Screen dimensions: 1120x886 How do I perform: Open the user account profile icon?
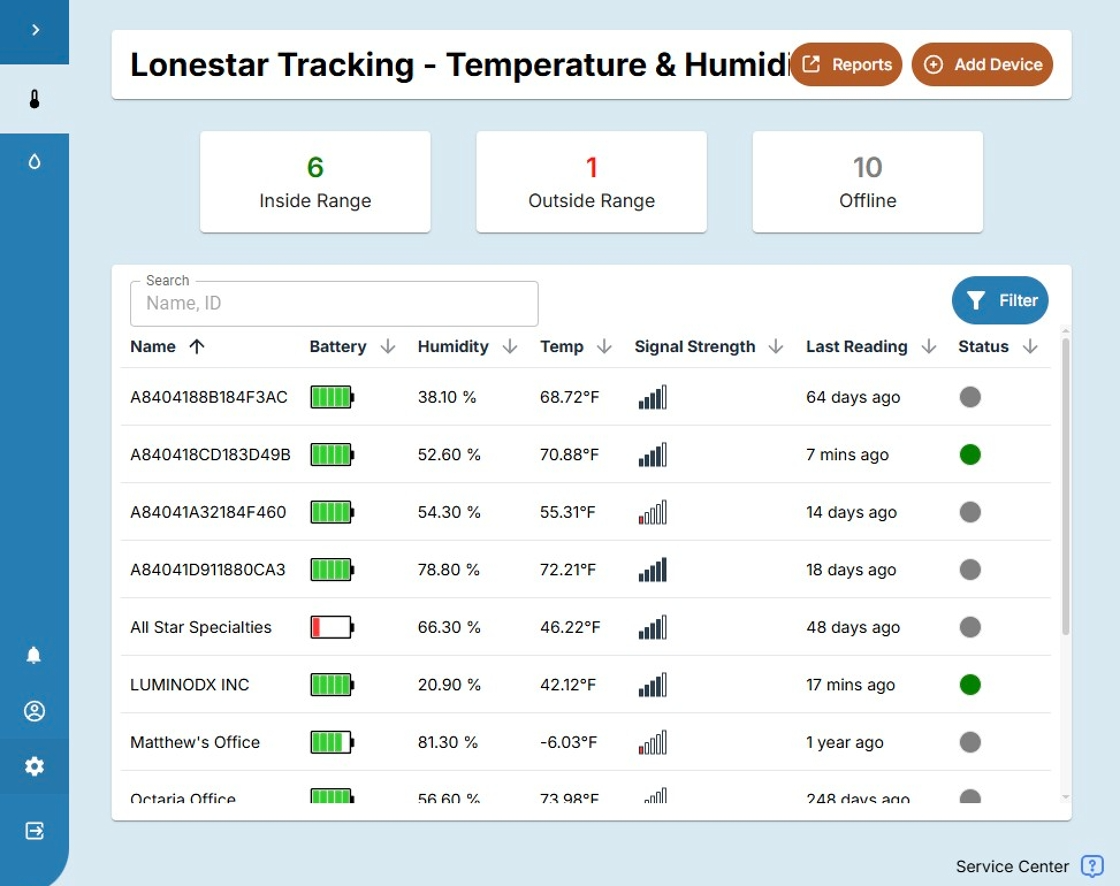point(34,711)
